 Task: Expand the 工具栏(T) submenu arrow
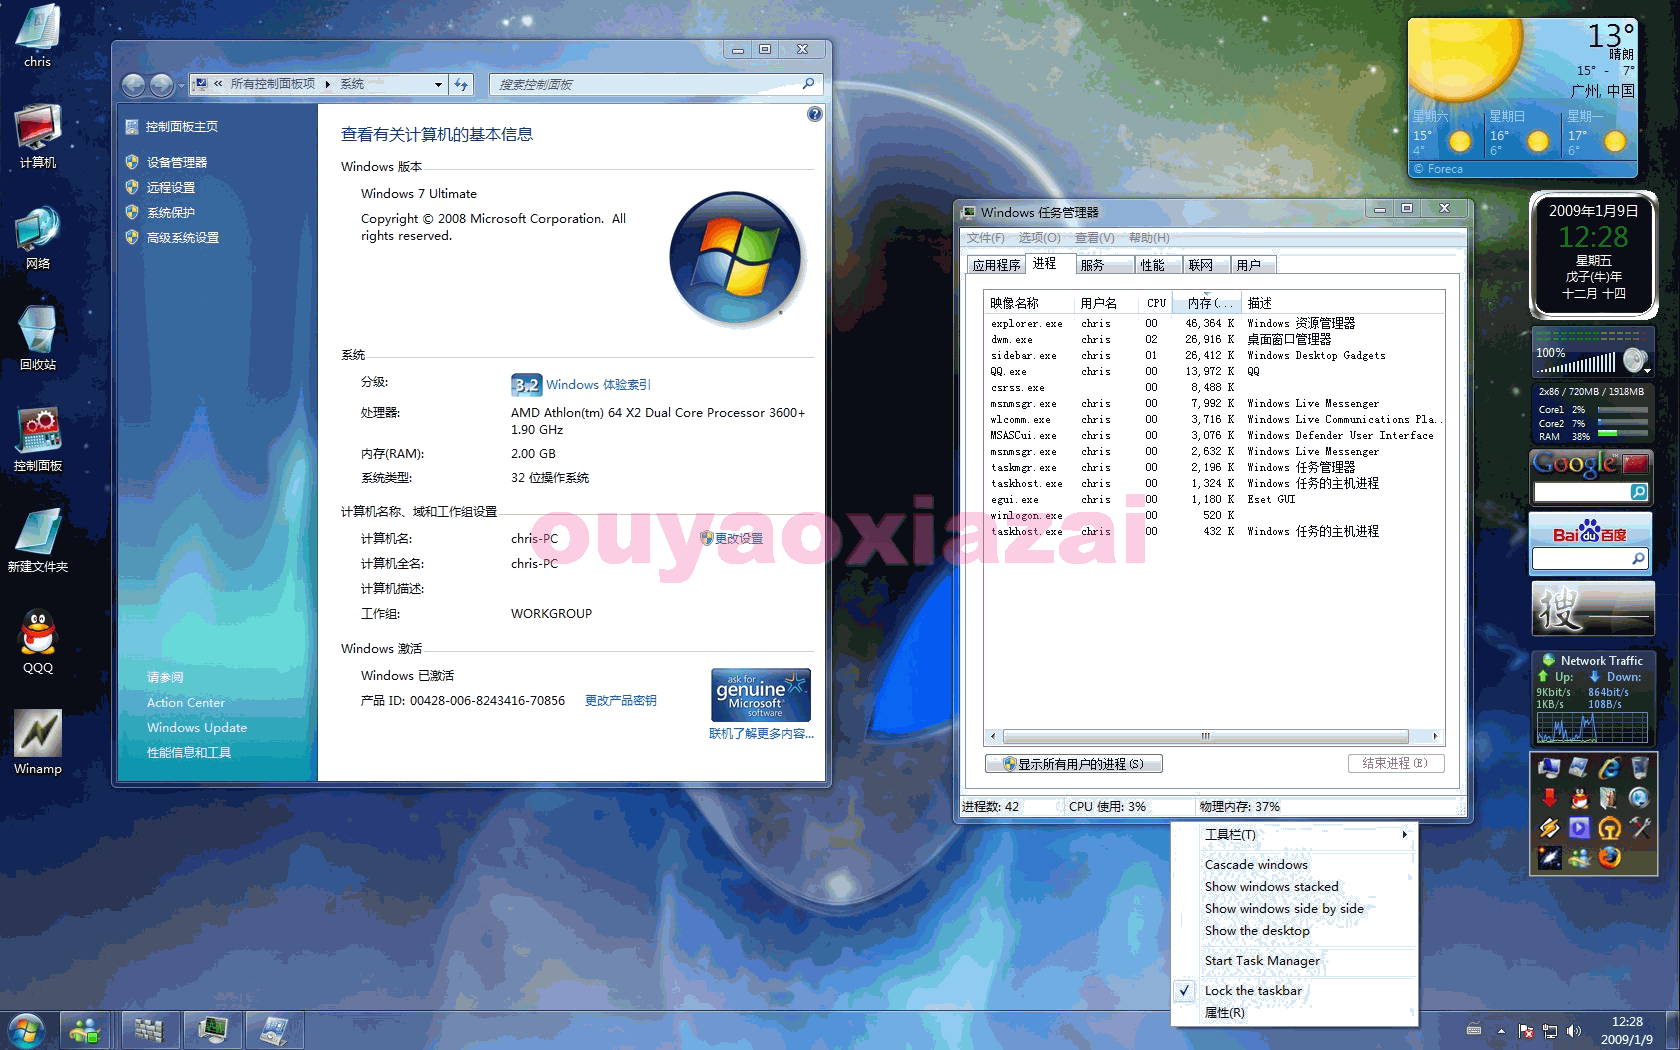click(1404, 835)
